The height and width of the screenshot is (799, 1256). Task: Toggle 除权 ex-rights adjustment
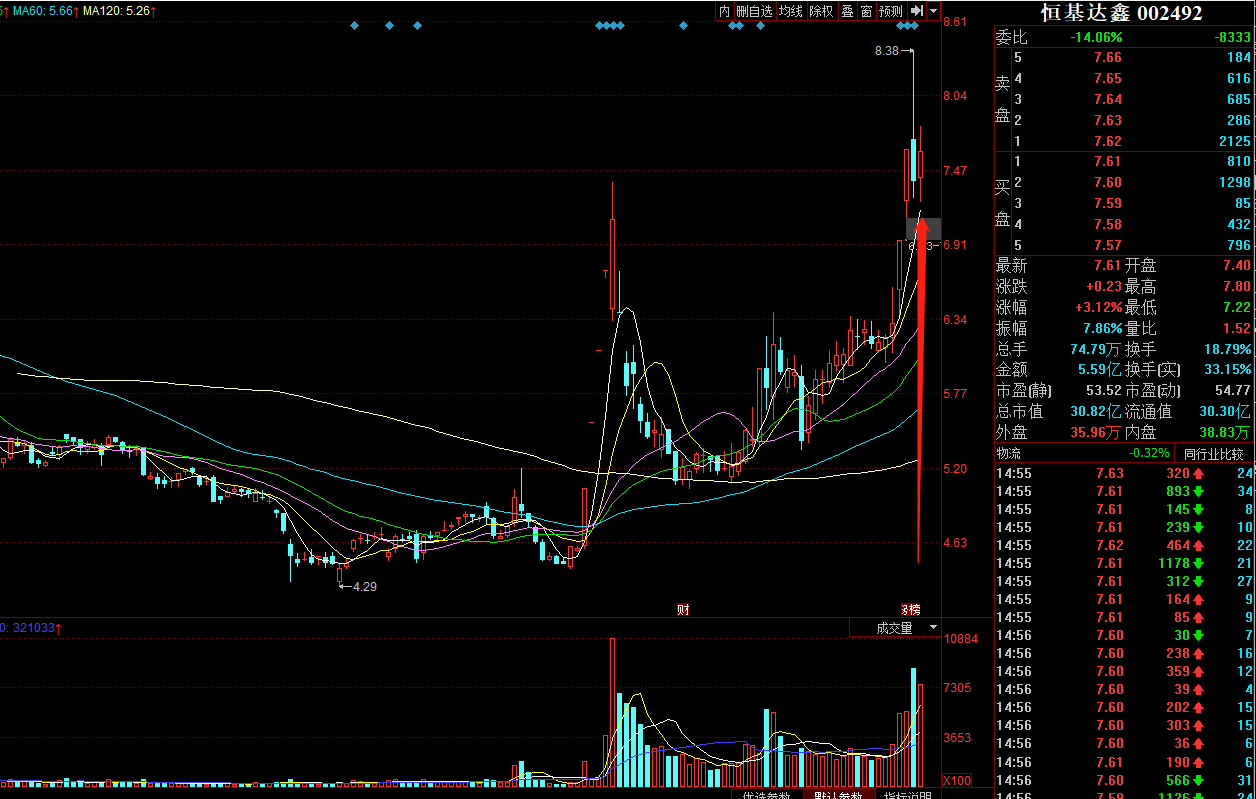pos(821,11)
